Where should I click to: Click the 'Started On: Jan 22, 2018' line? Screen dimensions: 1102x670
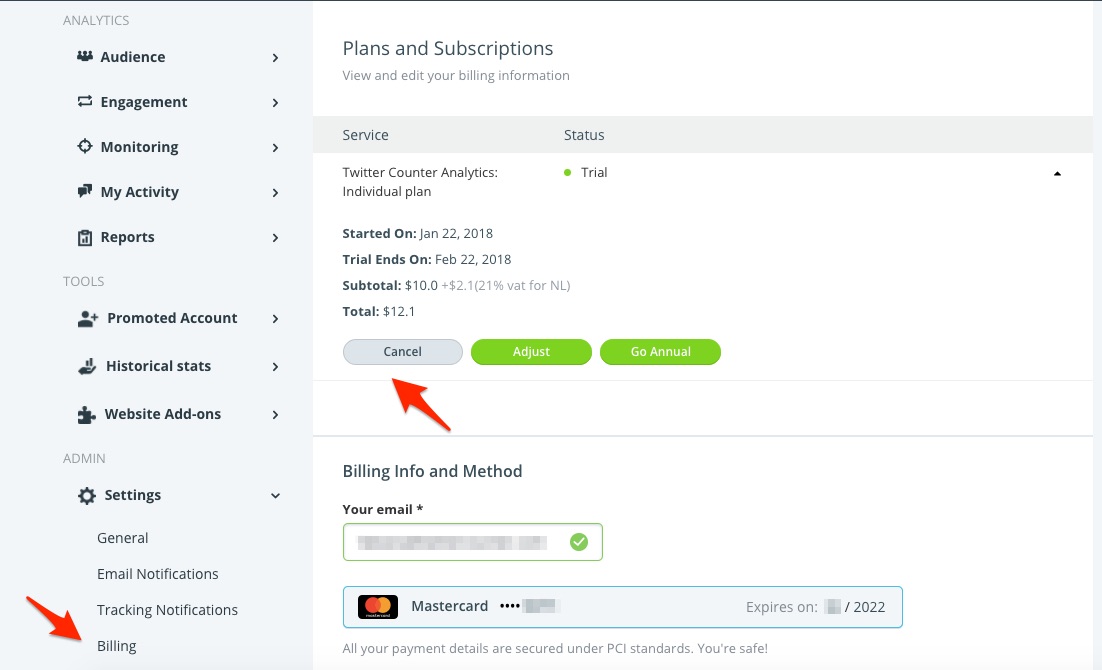coord(417,233)
